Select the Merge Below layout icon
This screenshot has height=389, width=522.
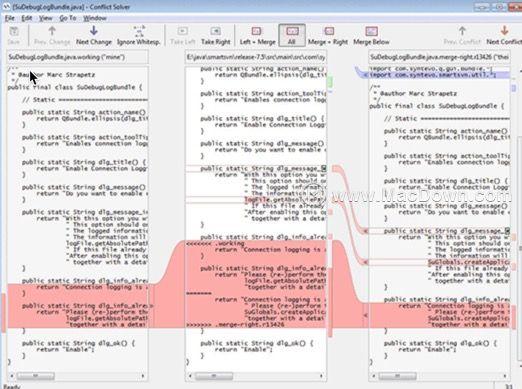click(371, 31)
